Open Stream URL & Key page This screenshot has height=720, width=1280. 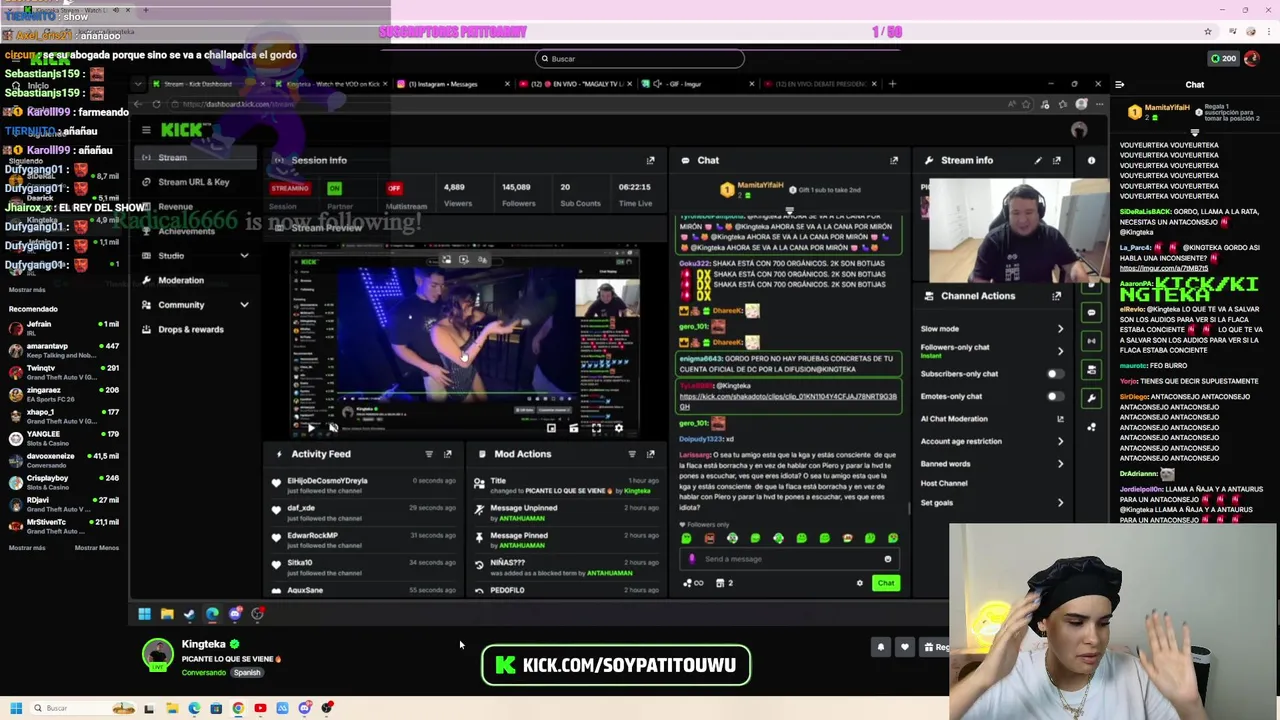[192, 182]
